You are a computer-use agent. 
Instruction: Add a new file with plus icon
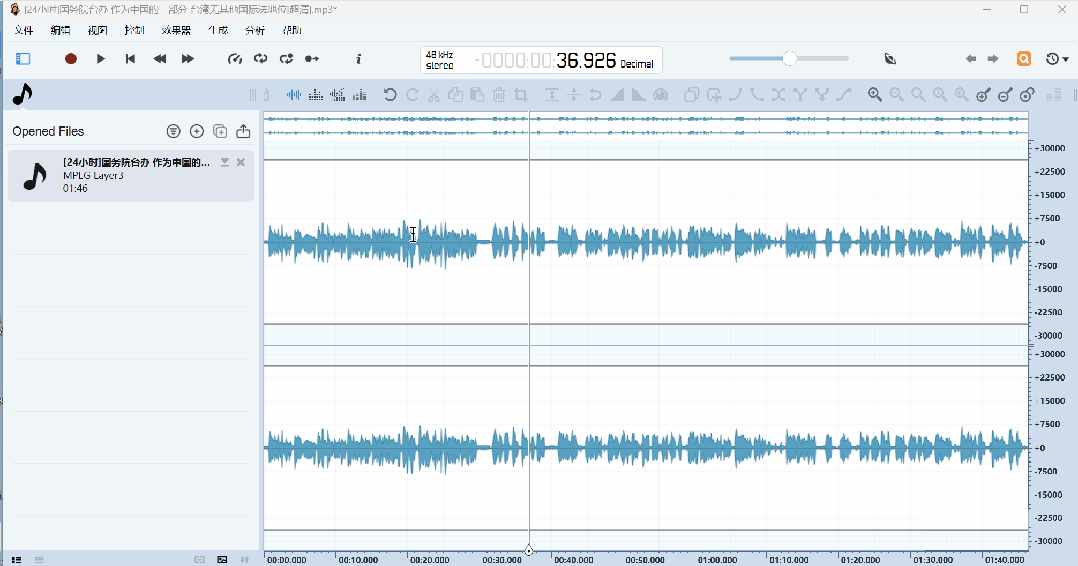pos(197,131)
